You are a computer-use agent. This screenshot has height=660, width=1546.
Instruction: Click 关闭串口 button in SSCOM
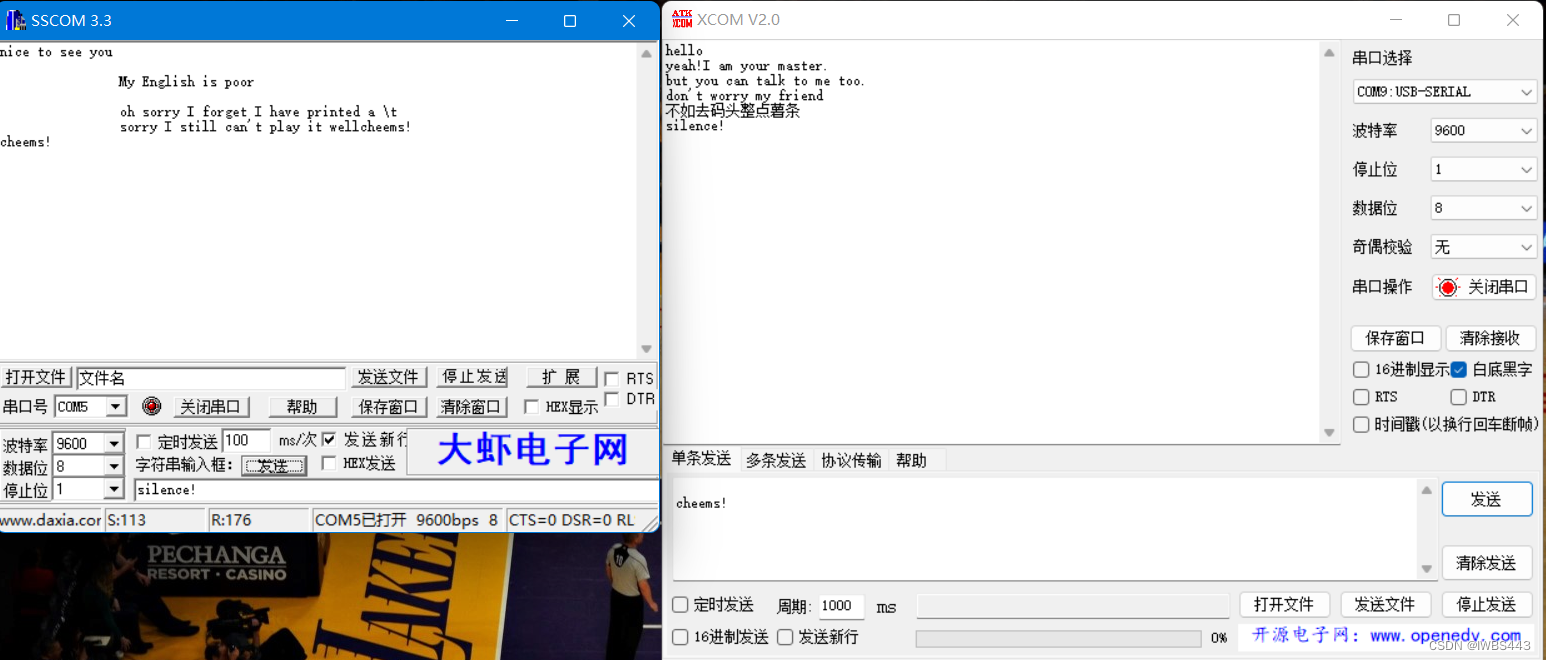210,407
